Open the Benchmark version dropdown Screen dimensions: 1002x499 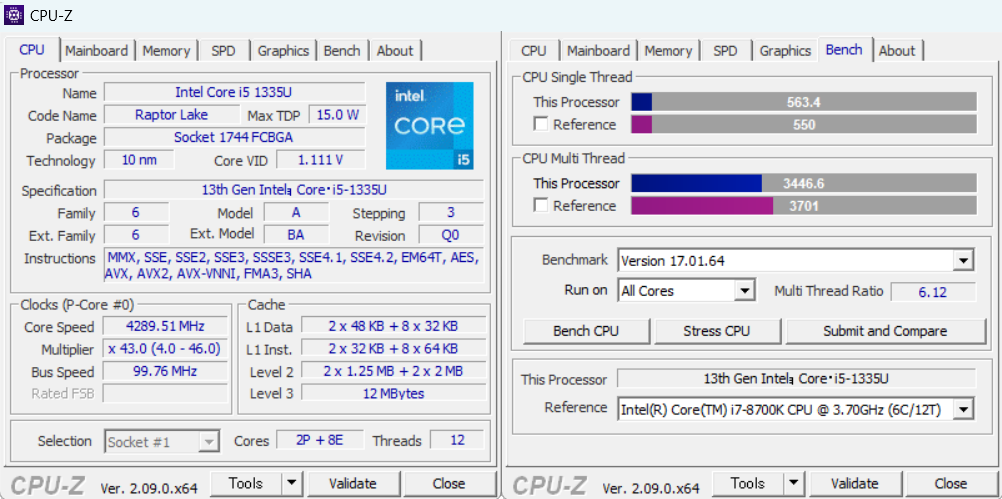click(962, 261)
